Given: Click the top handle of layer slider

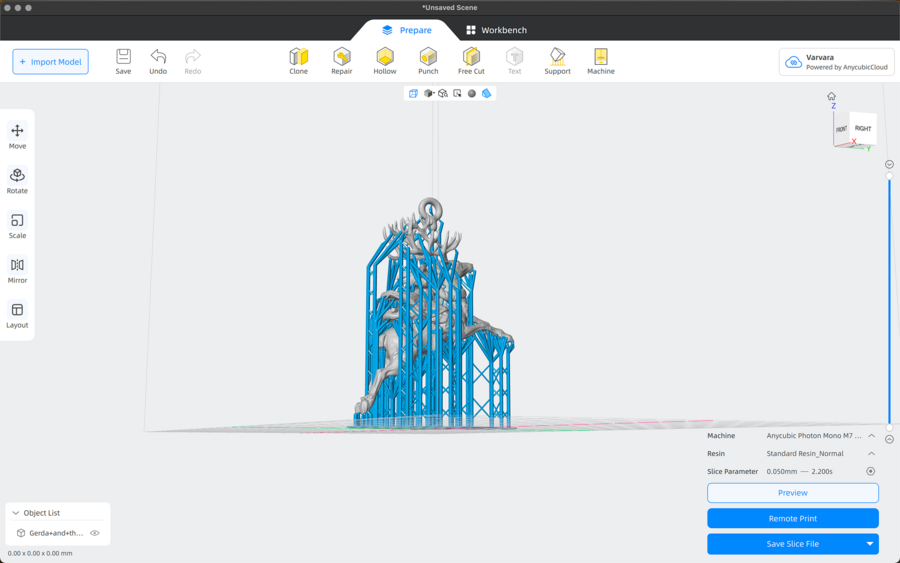Looking at the screenshot, I should point(889,176).
